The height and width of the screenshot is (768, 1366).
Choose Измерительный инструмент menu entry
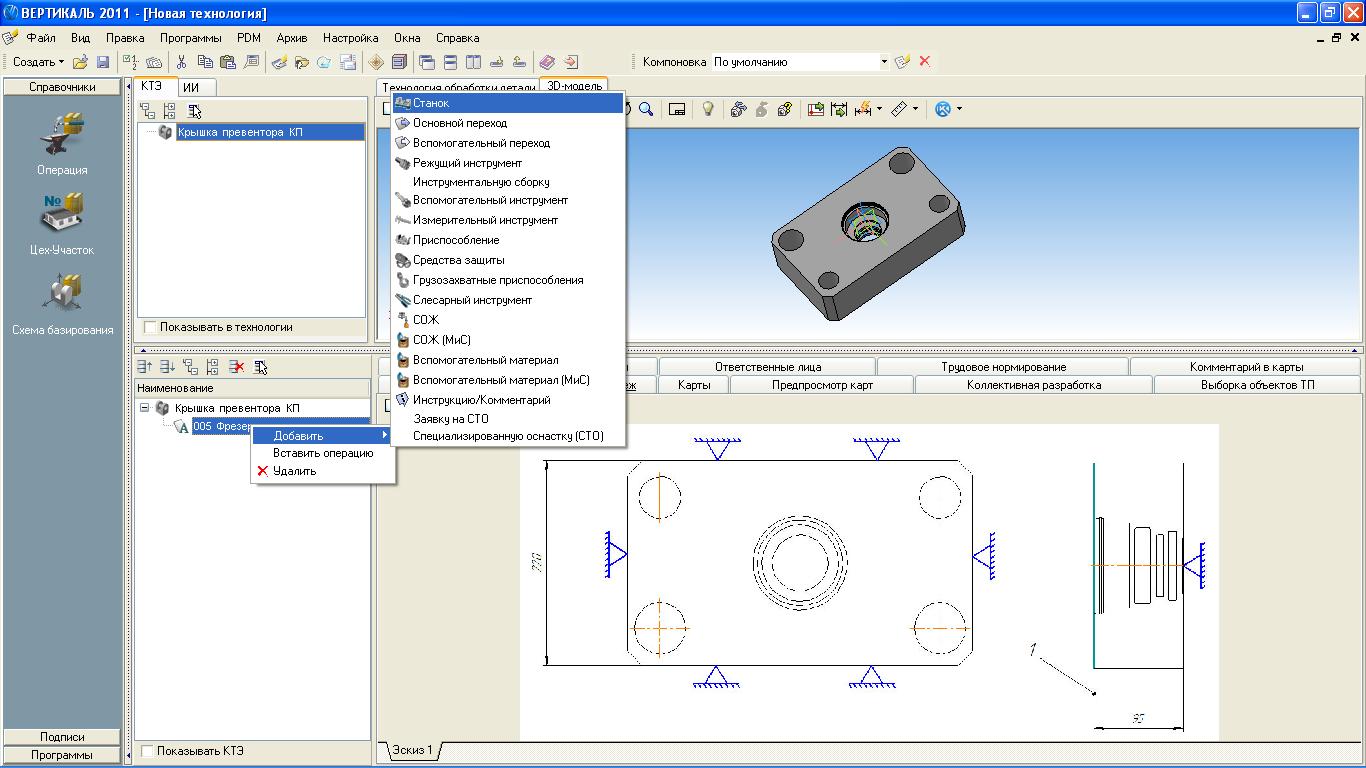pos(508,220)
